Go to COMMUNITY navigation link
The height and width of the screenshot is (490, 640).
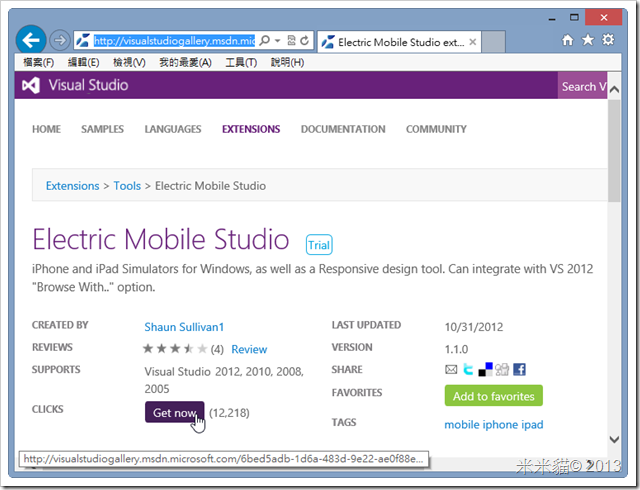click(x=436, y=129)
